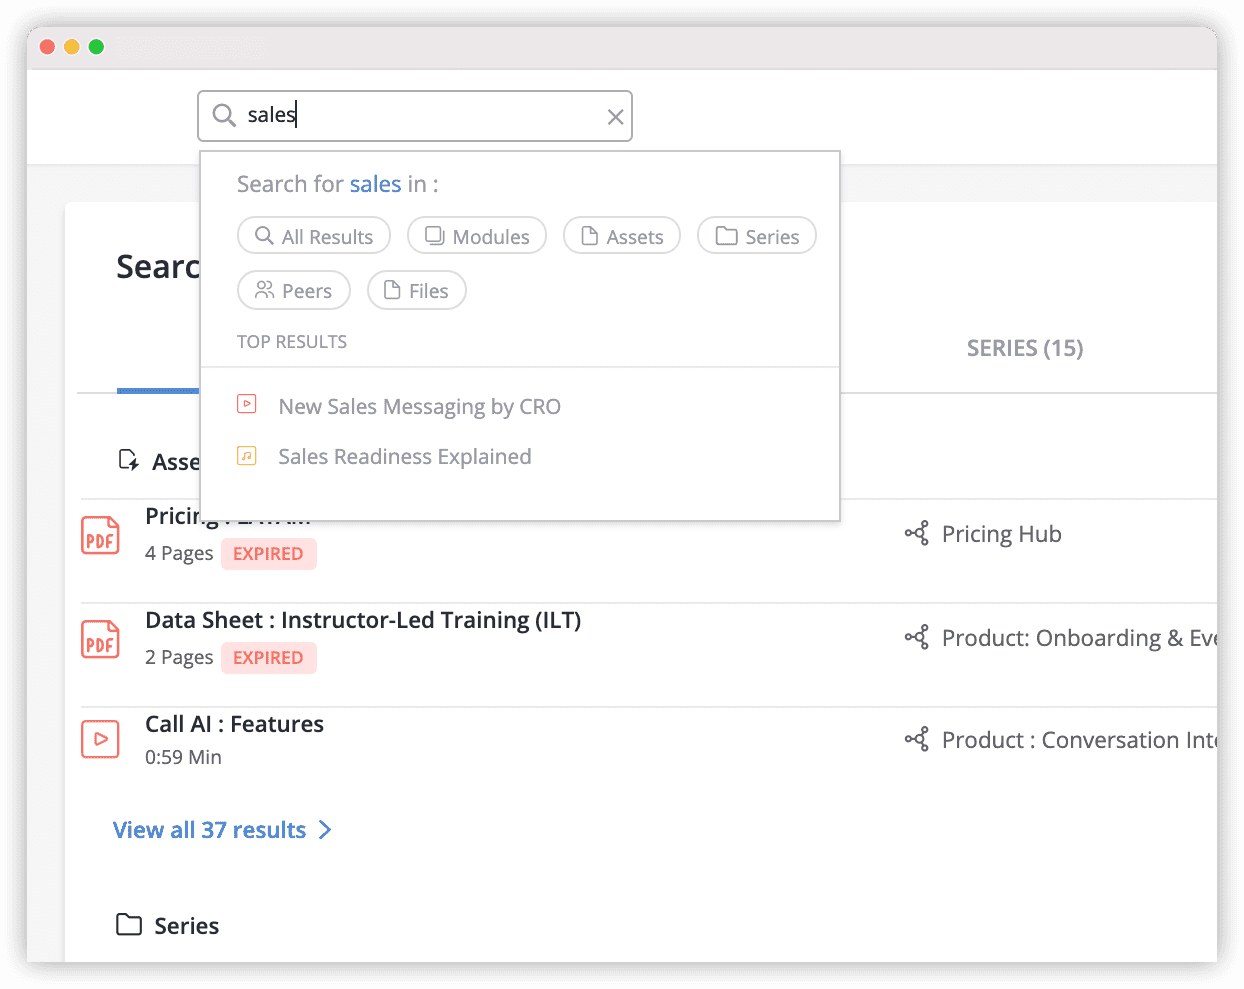This screenshot has height=989, width=1244.
Task: Filter search by Modules
Action: point(477,236)
